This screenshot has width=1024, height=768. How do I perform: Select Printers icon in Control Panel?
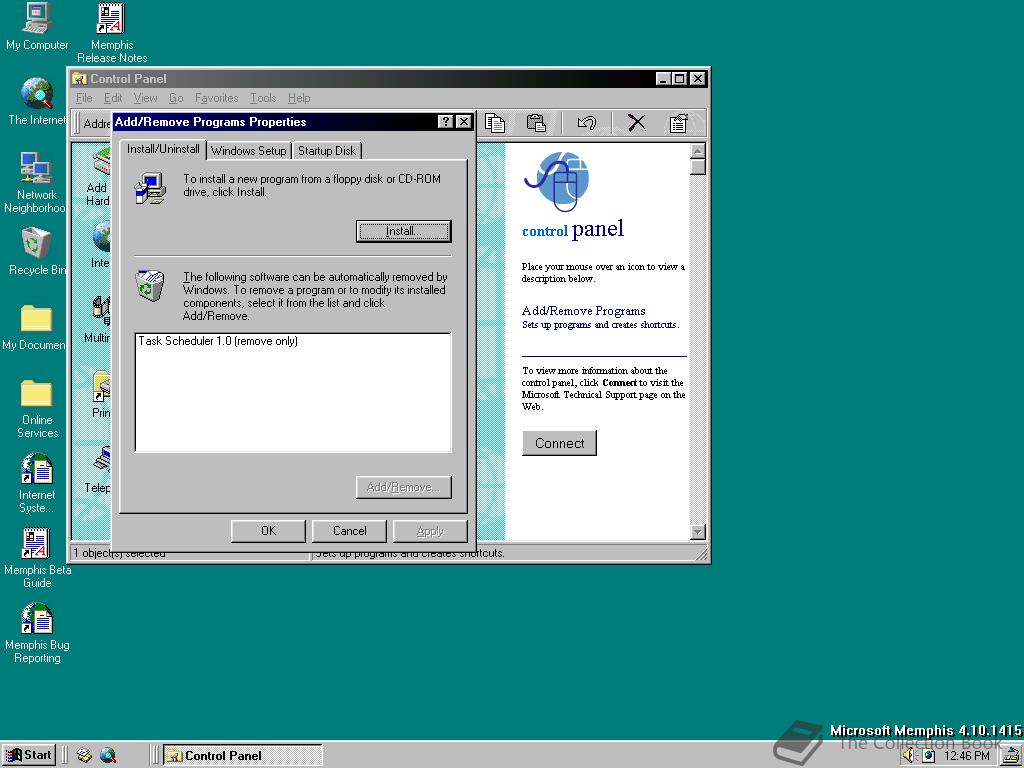point(101,394)
